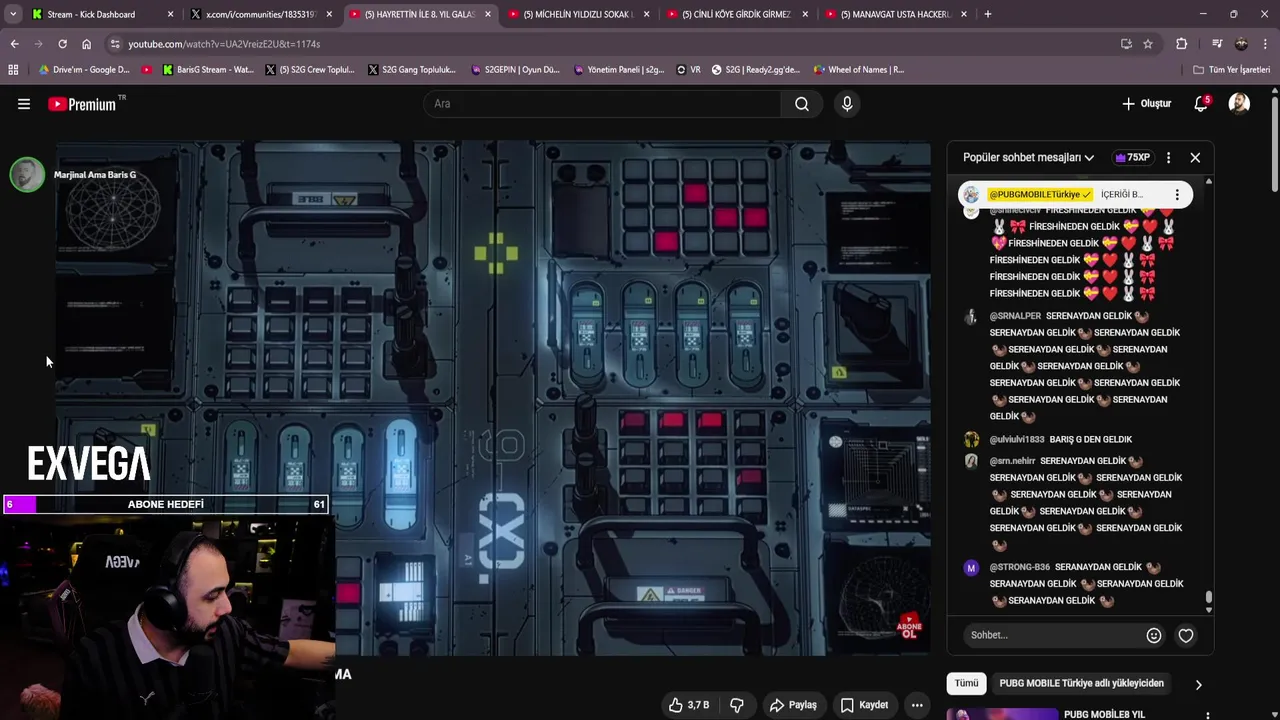Viewport: 1280px width, 720px height.
Task: Go back in browser history
Action: point(14,44)
